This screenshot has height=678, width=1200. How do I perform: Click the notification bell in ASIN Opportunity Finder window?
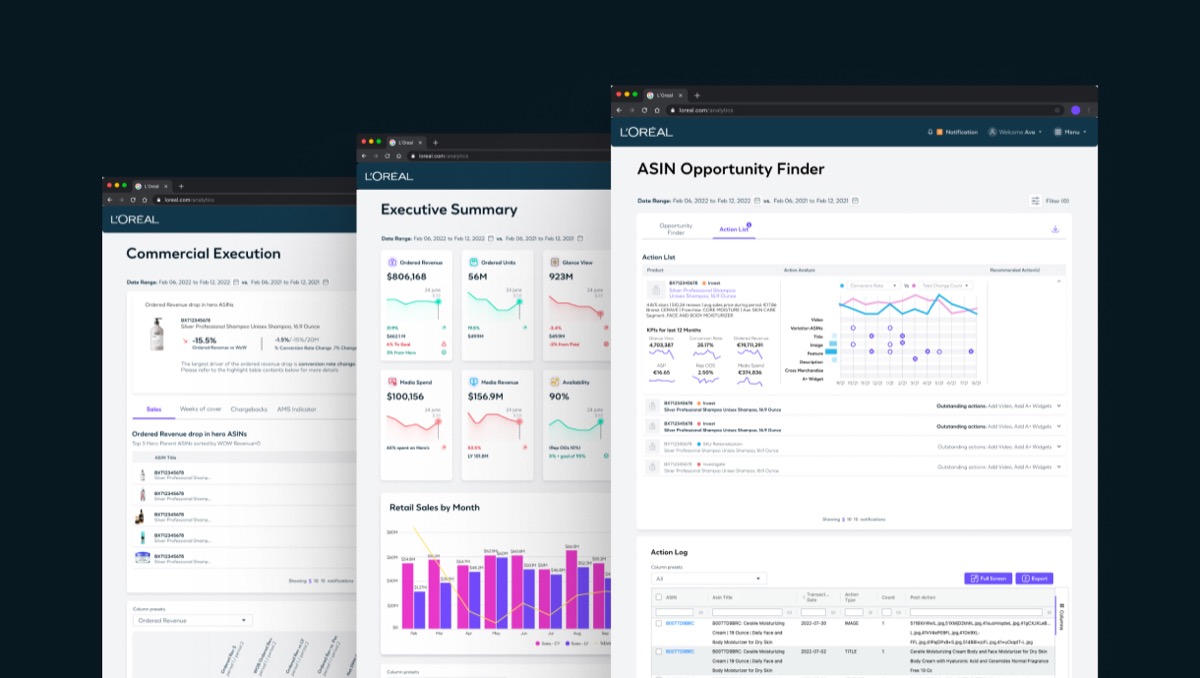tap(930, 132)
